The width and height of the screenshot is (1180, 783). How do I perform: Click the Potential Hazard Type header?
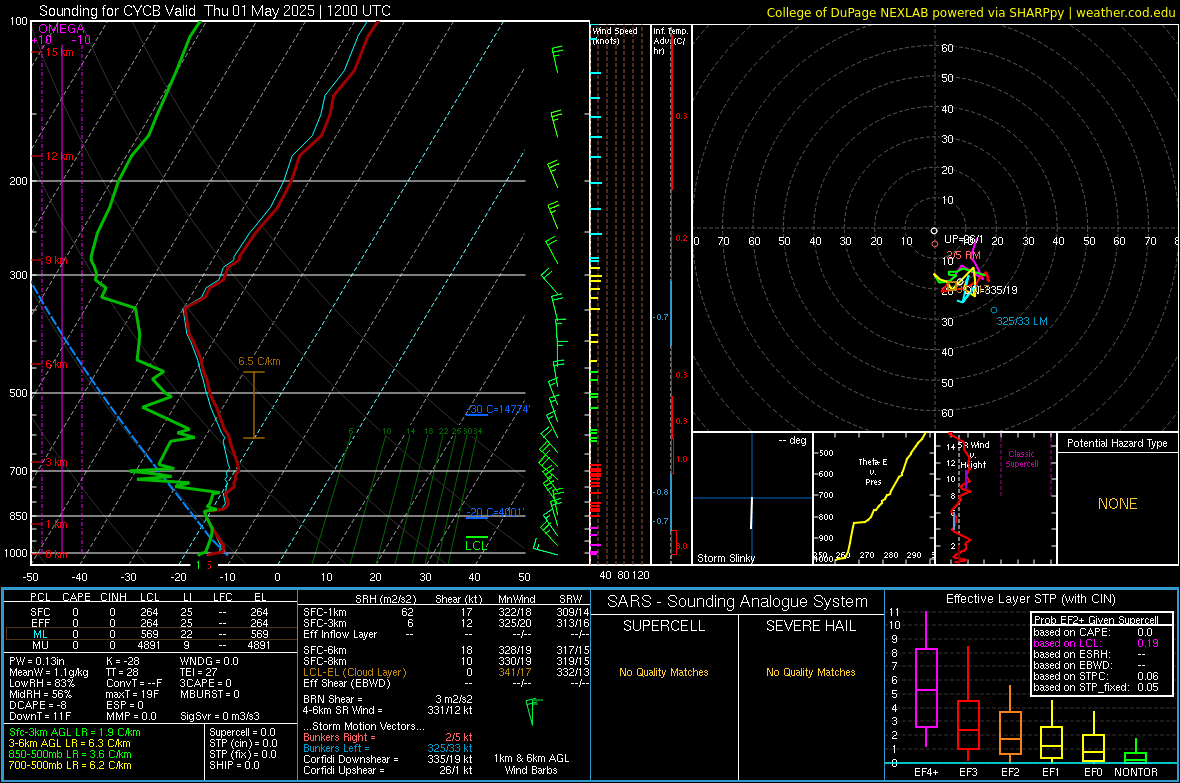pos(1117,443)
